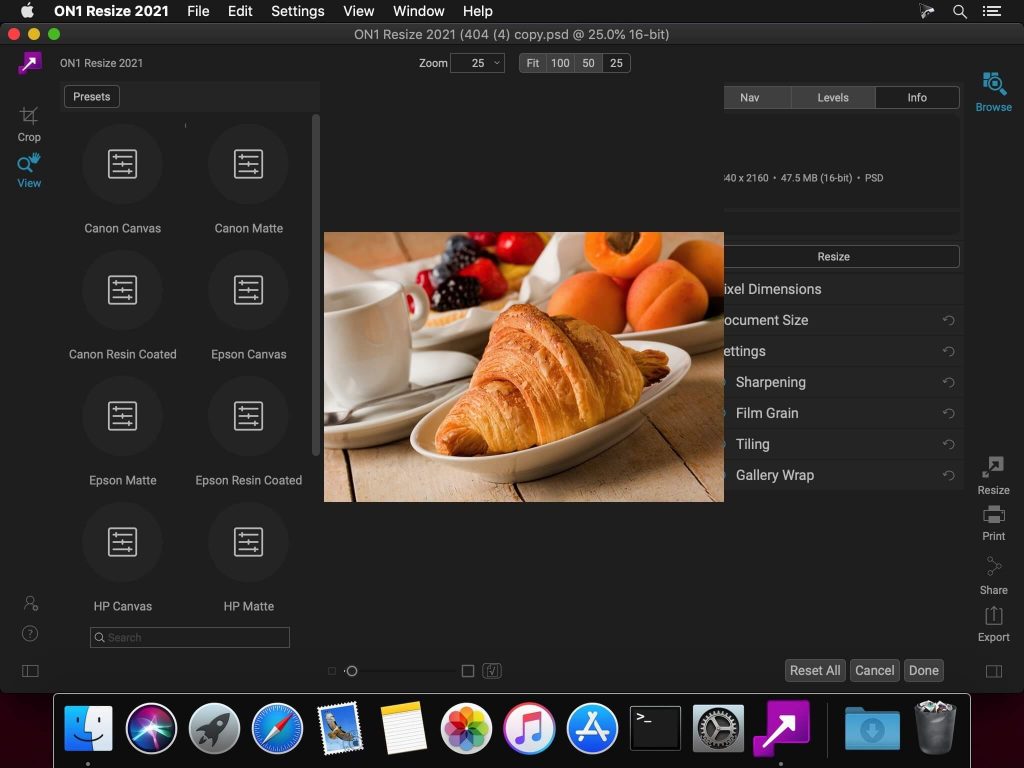Click the user account icon above Help
This screenshot has height=768, width=1024.
pos(30,603)
